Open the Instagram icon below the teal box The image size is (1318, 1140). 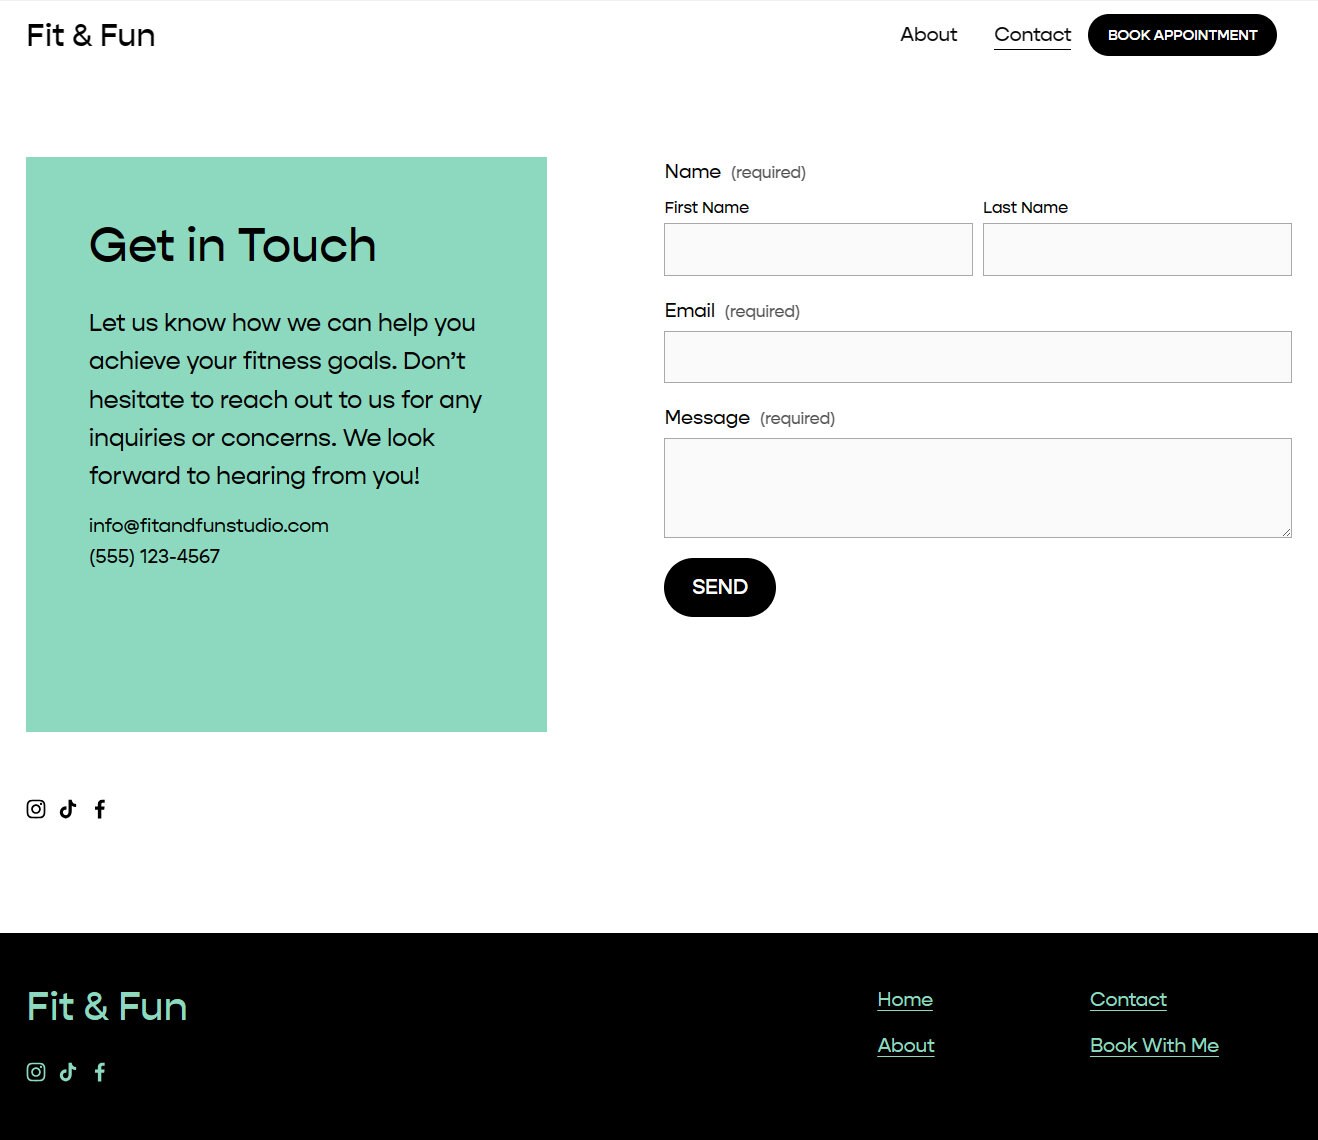[36, 809]
